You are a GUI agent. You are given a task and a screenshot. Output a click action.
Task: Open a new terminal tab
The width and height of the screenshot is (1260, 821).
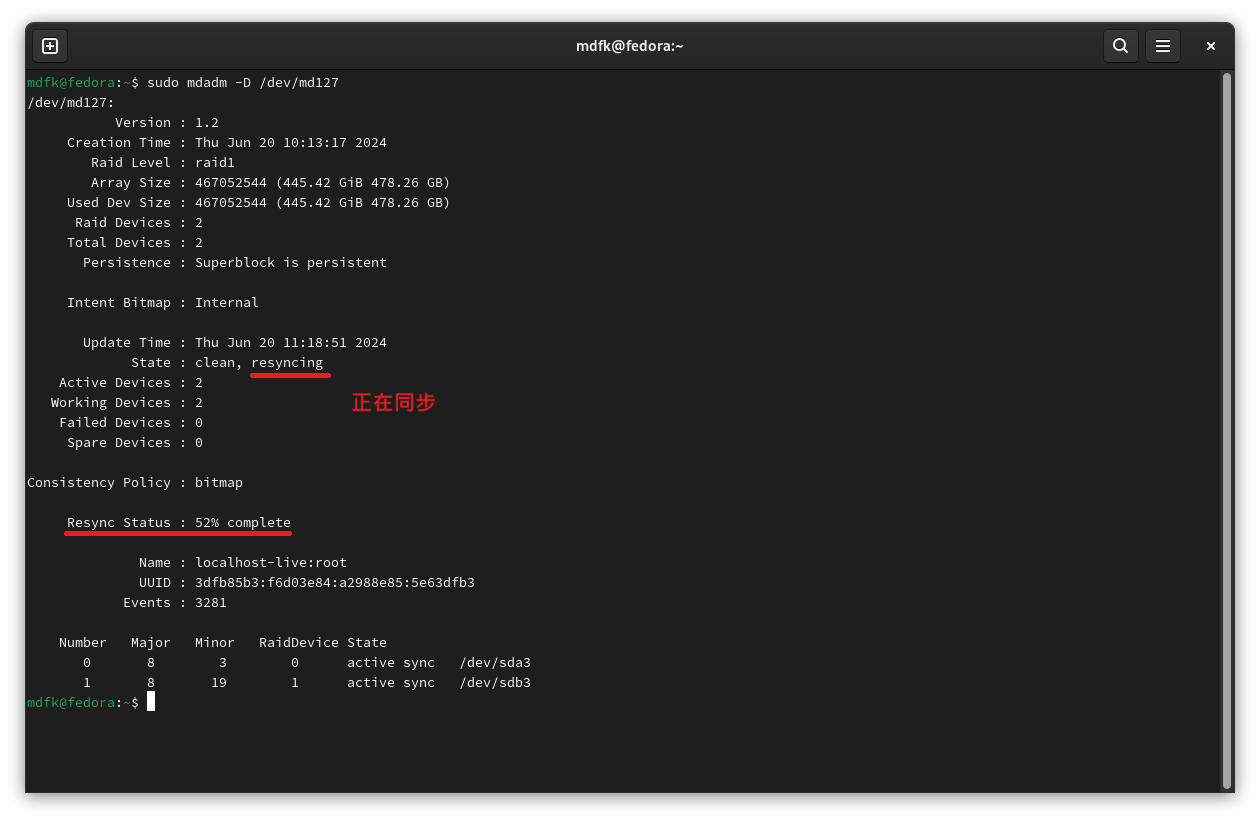coord(50,46)
